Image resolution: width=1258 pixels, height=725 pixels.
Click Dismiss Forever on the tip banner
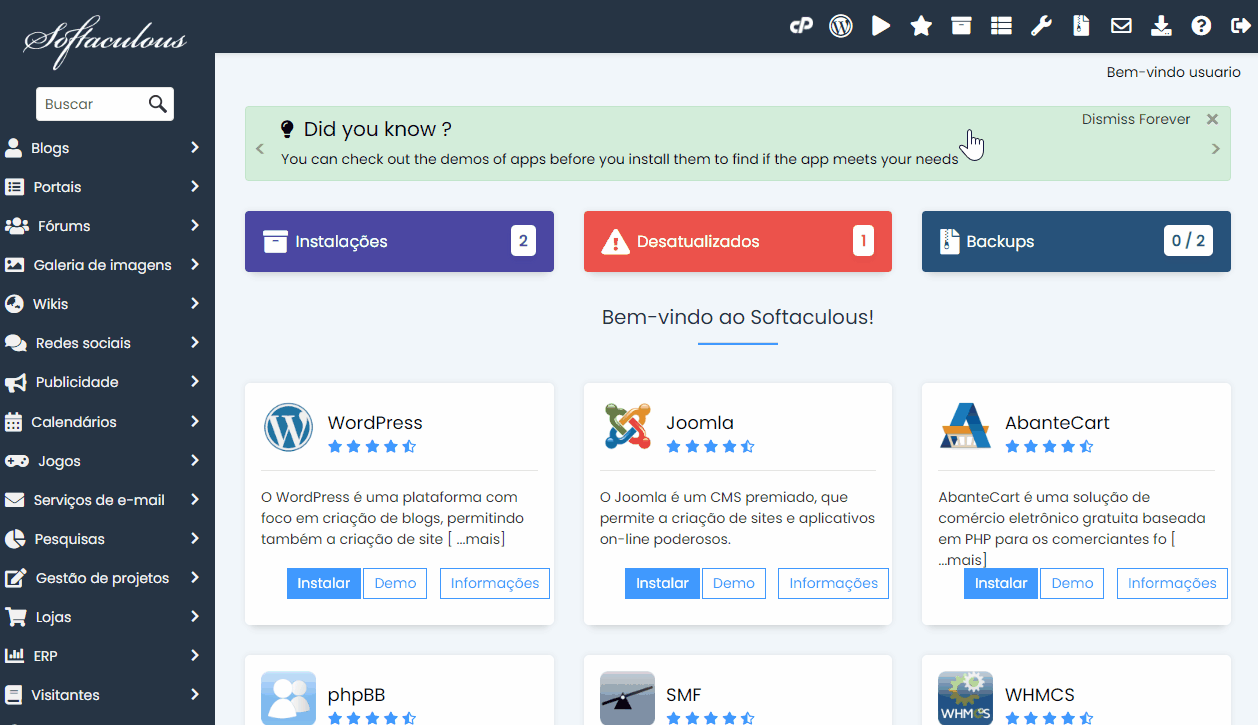(x=1136, y=119)
